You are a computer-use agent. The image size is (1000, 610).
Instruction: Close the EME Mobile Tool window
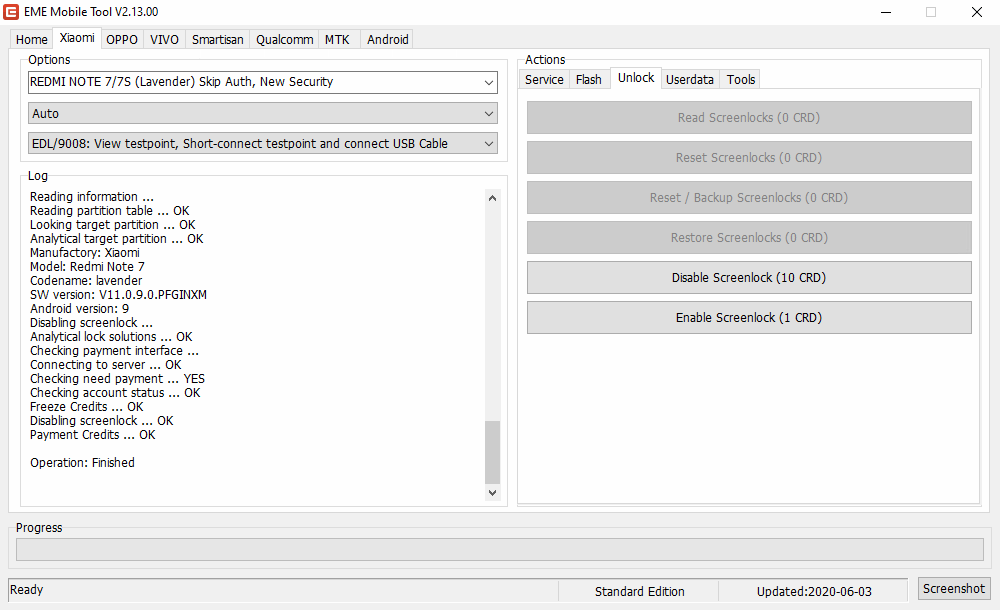click(976, 12)
